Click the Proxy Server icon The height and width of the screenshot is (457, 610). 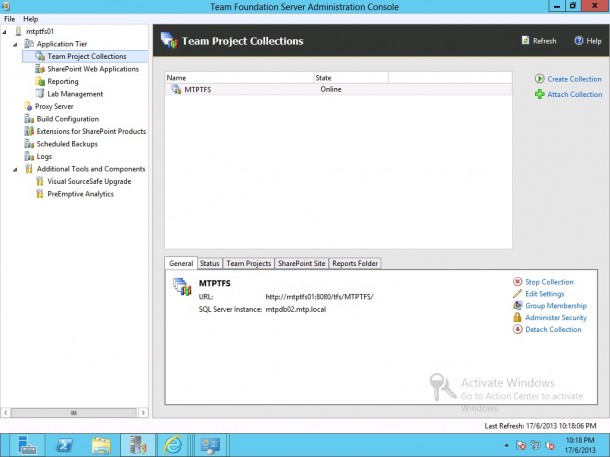pyautogui.click(x=28, y=106)
